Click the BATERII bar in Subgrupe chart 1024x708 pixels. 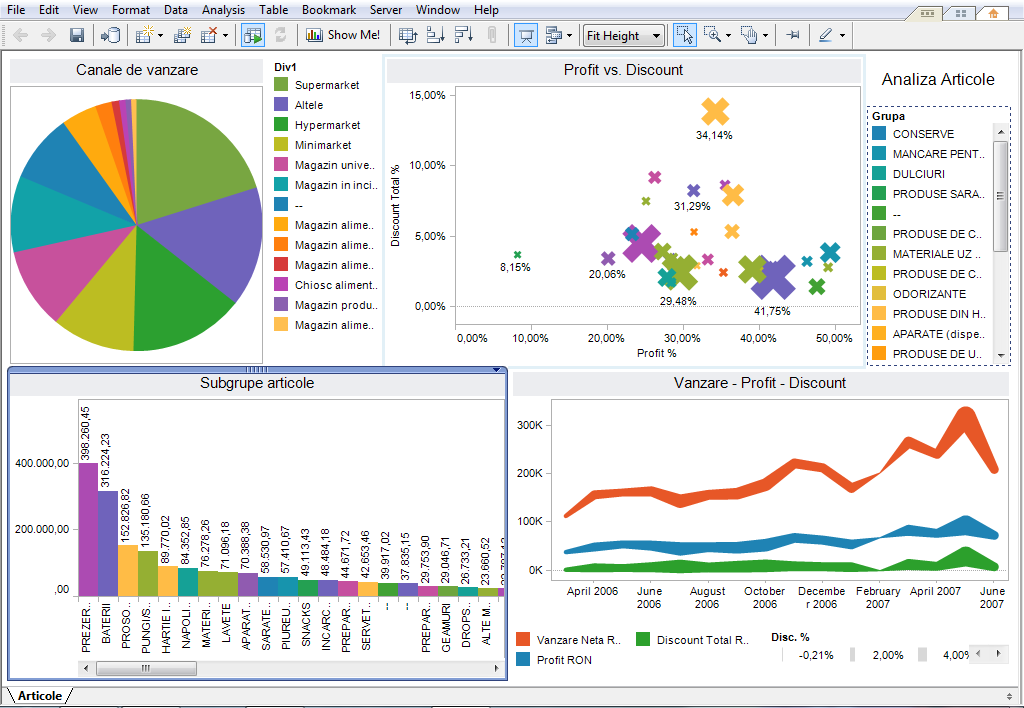click(108, 543)
